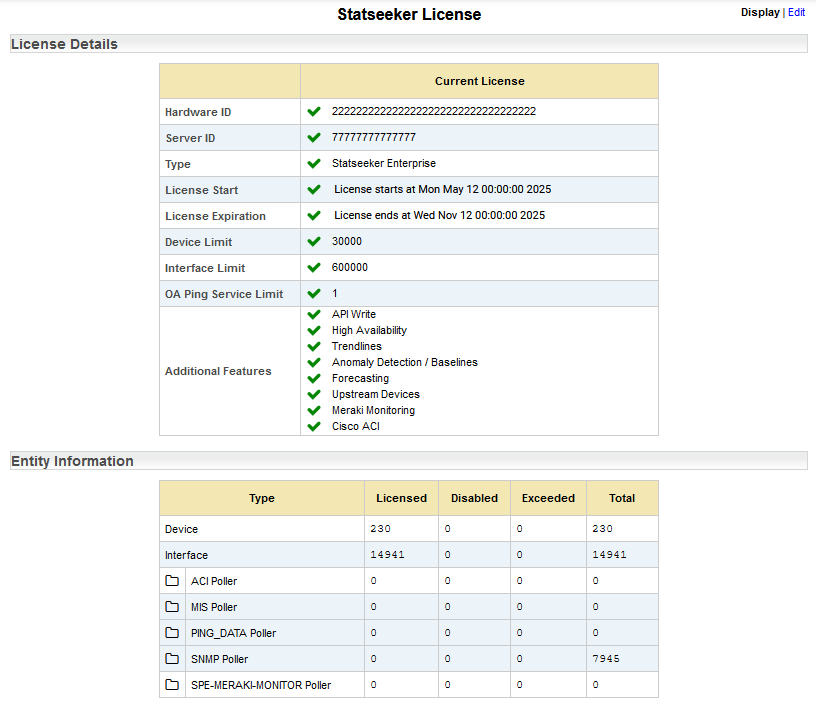The height and width of the screenshot is (710, 816).
Task: Expand the PING_DATA Poller folder icon
Action: click(172, 632)
